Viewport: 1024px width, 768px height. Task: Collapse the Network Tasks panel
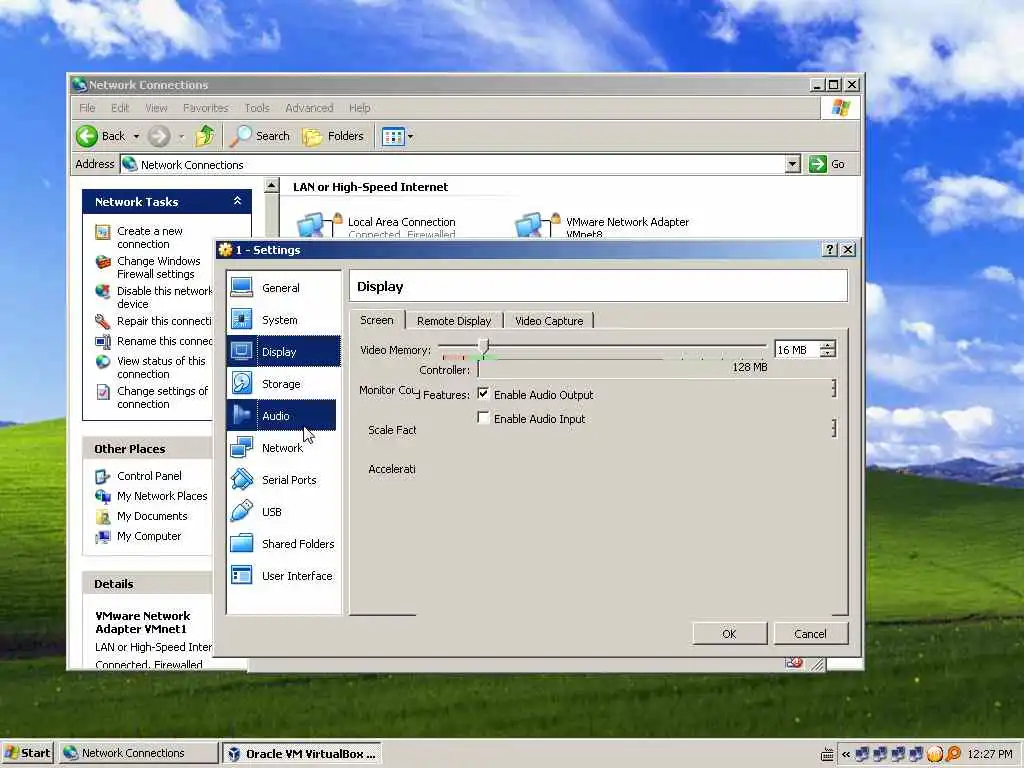coord(238,201)
